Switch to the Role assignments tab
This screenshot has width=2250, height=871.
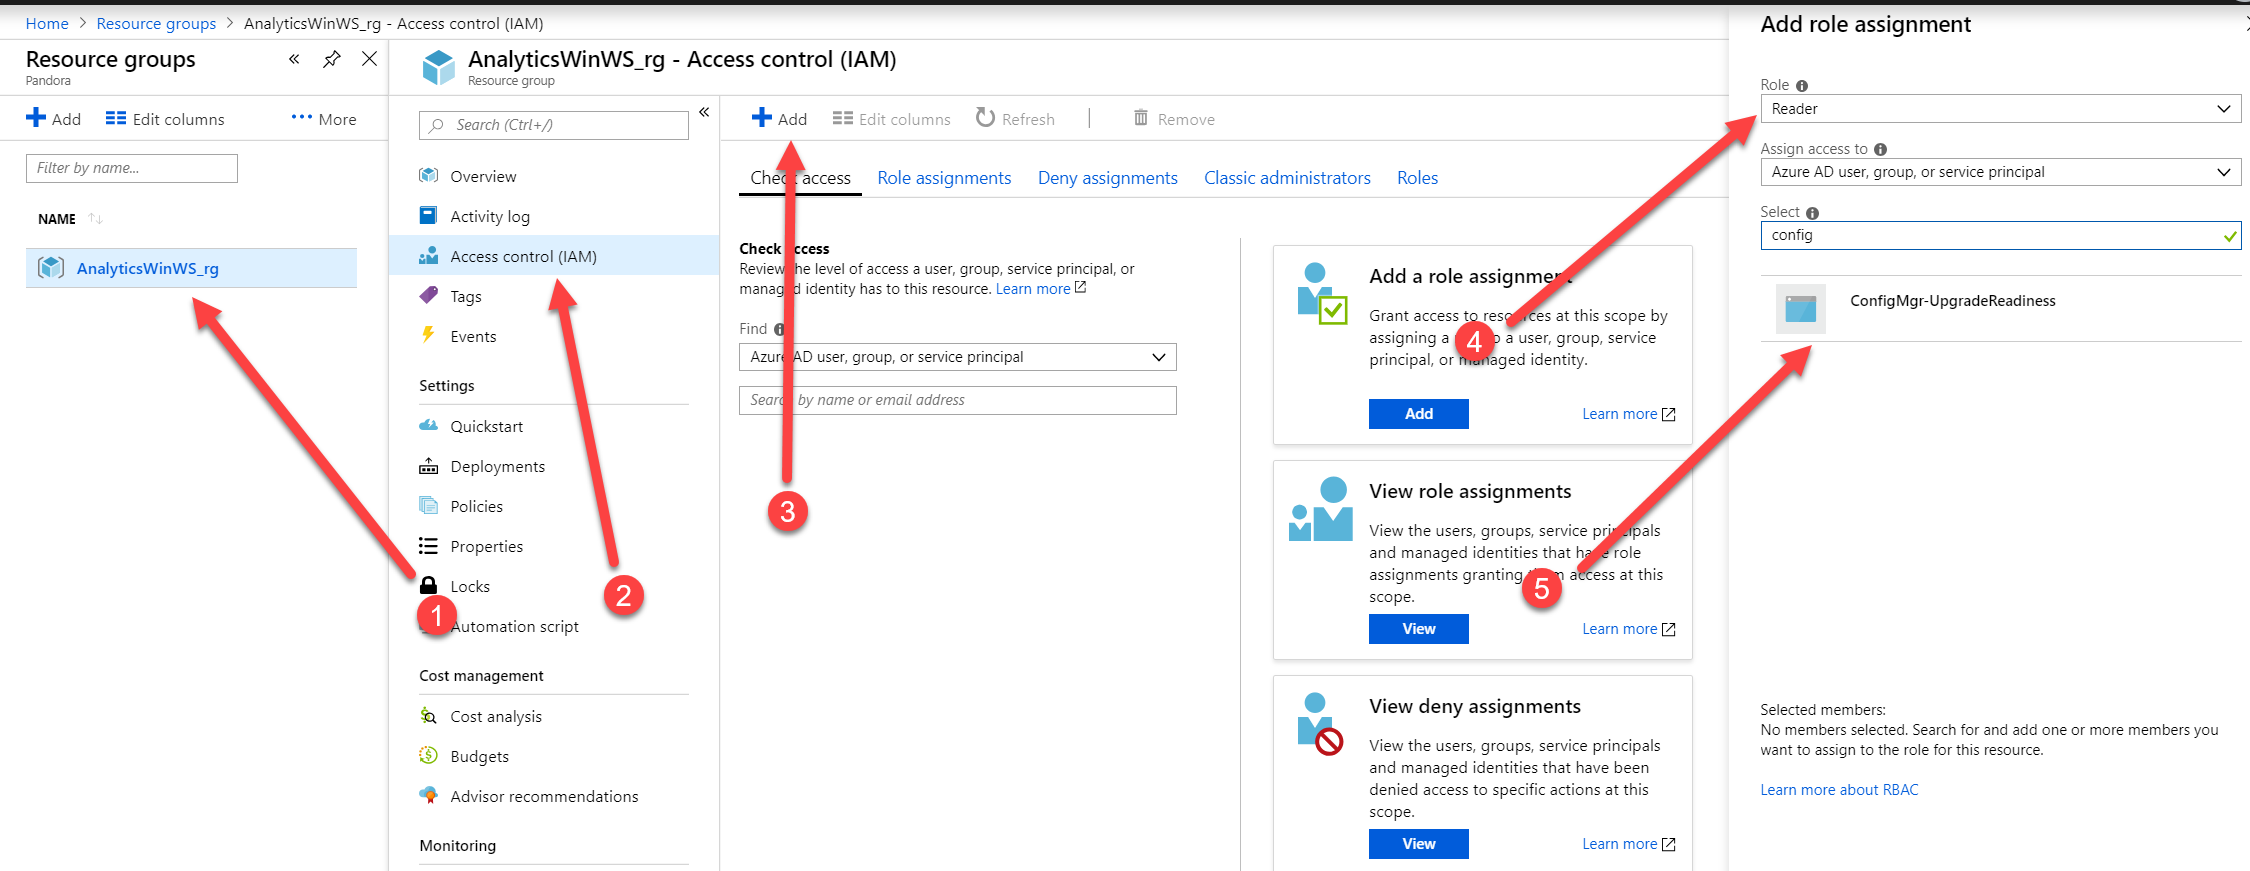point(944,178)
